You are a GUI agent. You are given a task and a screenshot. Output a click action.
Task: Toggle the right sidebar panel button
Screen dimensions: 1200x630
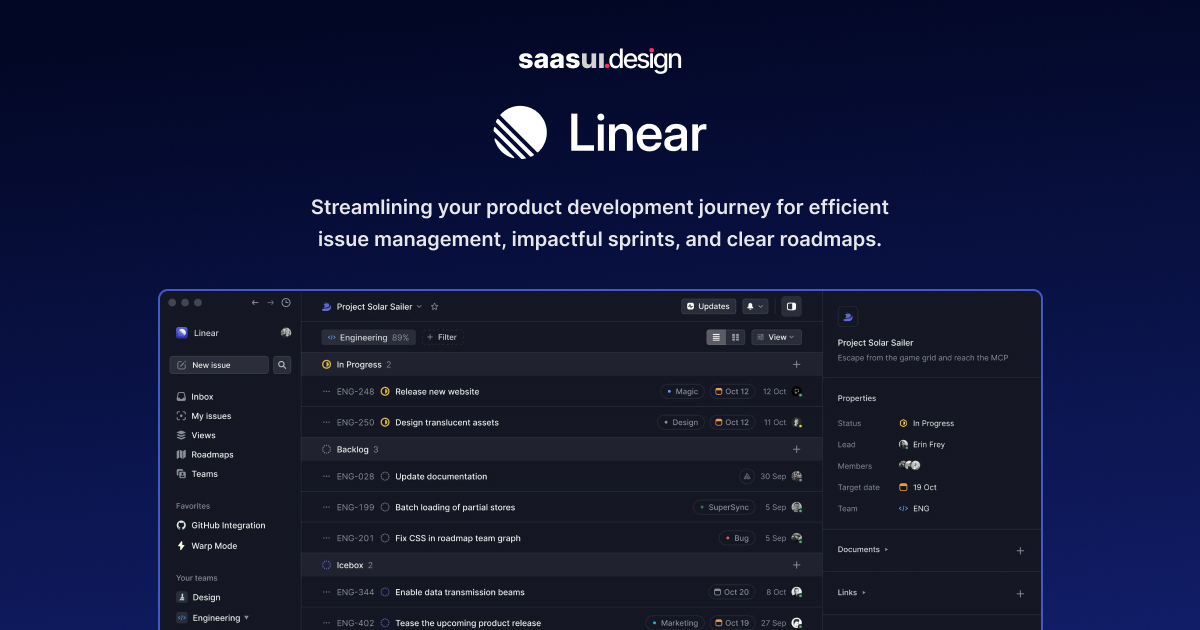(791, 306)
